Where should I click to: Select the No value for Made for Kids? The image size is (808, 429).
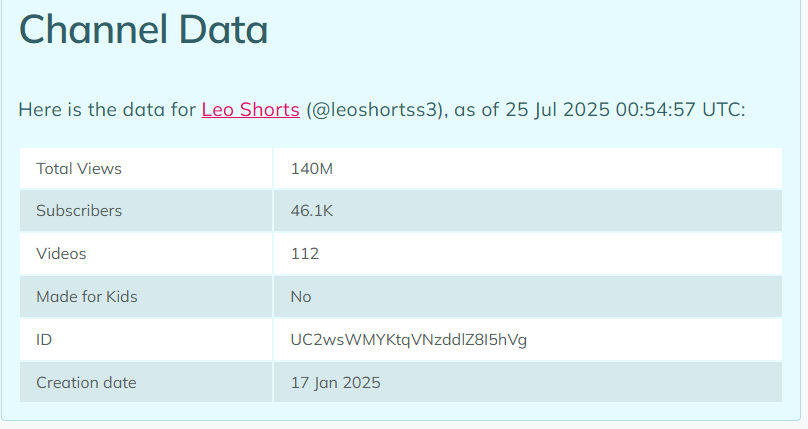click(301, 297)
